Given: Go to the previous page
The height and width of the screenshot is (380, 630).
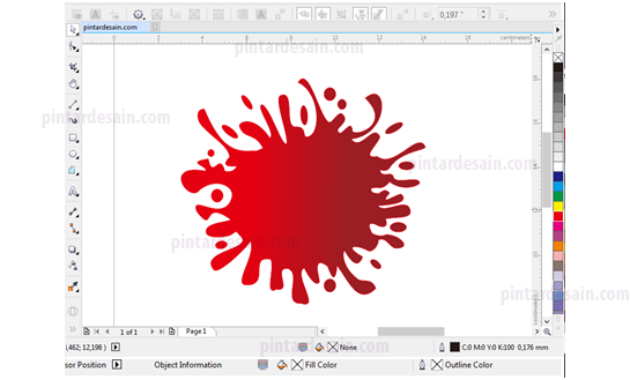Looking at the screenshot, I should point(107,331).
